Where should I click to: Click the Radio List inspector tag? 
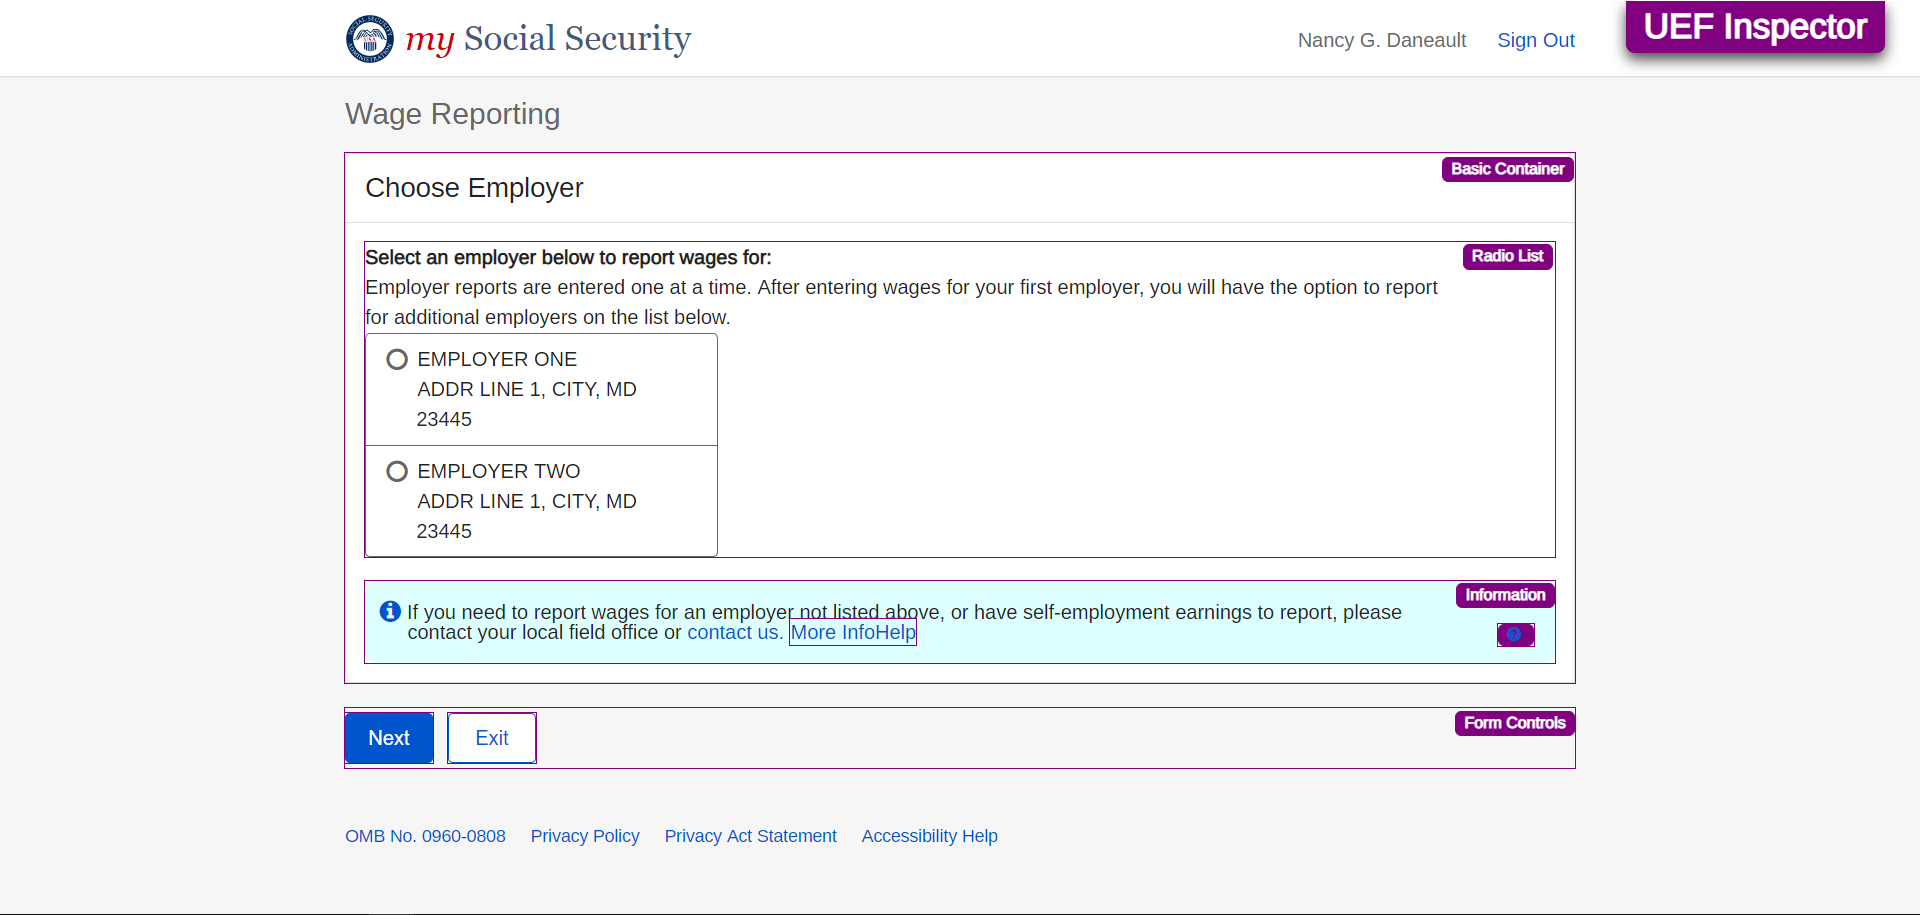tap(1507, 256)
